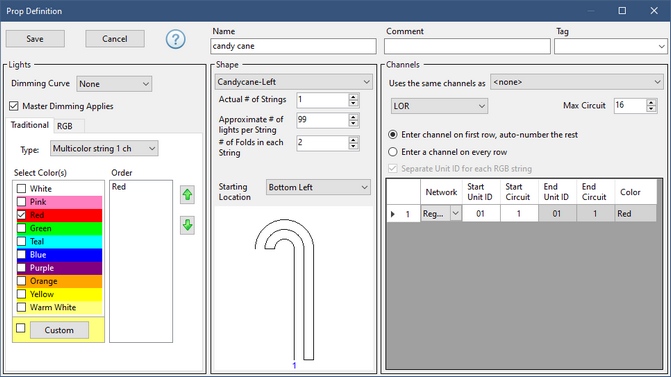Check the Pink color checkbox

(x=21, y=202)
